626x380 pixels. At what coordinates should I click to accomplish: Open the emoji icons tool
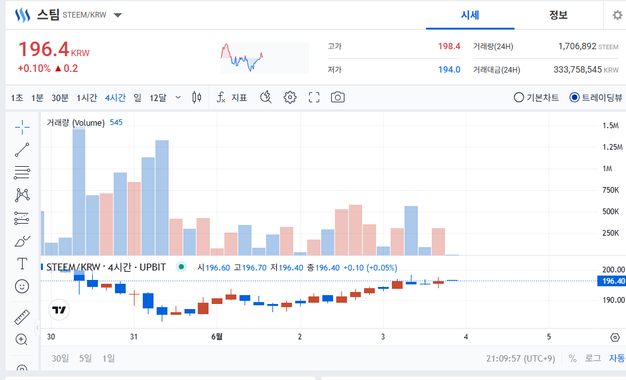coord(22,286)
